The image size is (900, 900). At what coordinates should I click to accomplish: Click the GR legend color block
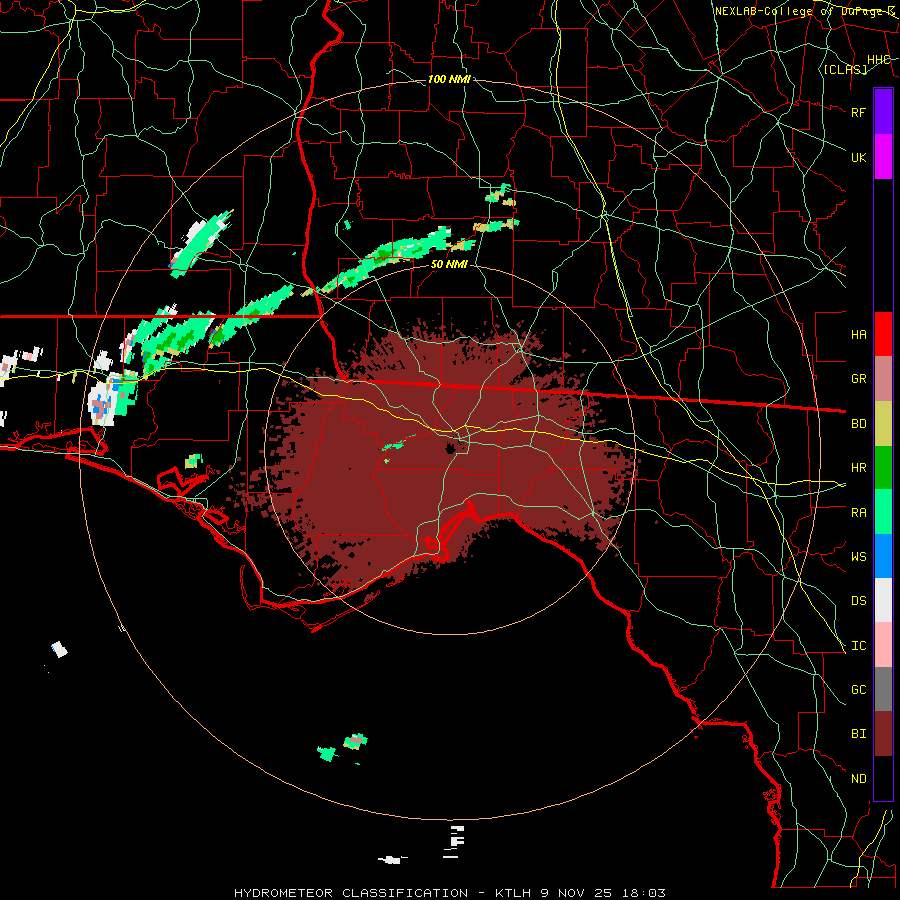(883, 379)
